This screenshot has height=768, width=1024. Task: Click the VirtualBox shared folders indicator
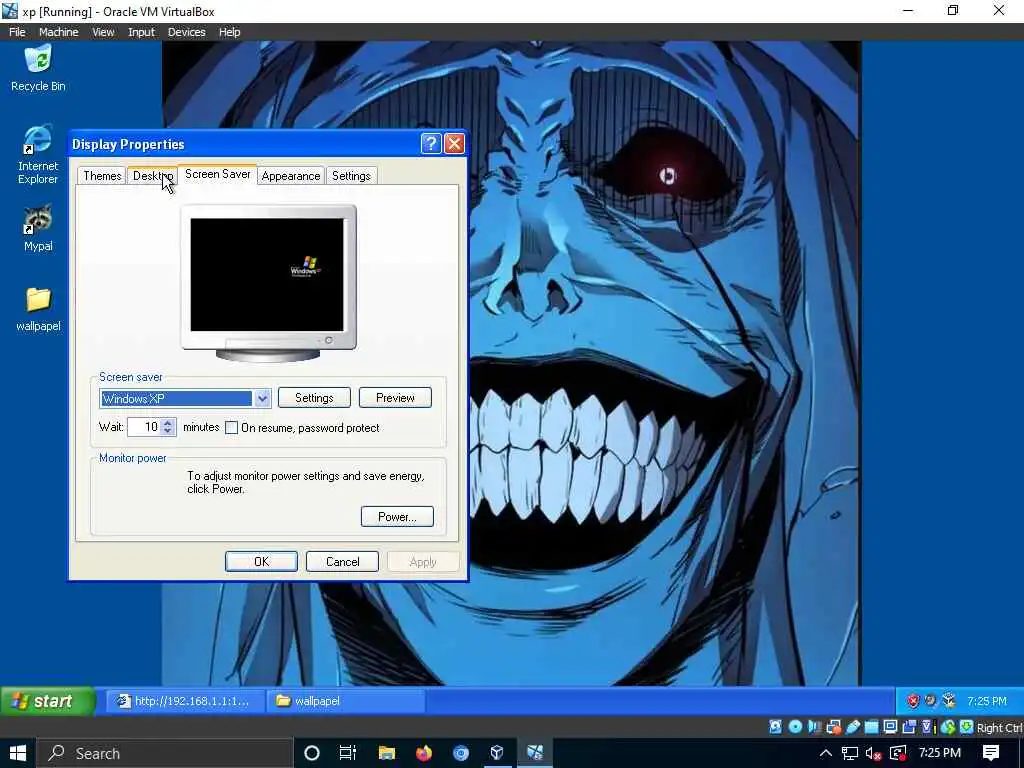tap(871, 727)
